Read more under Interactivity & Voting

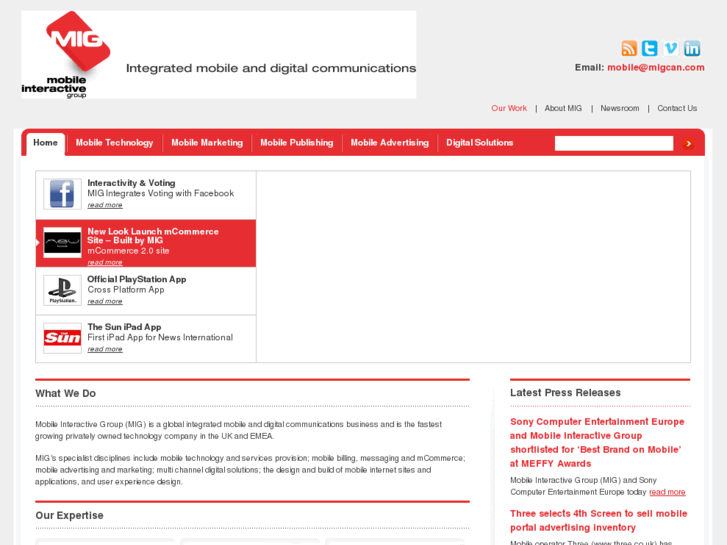click(x=105, y=205)
